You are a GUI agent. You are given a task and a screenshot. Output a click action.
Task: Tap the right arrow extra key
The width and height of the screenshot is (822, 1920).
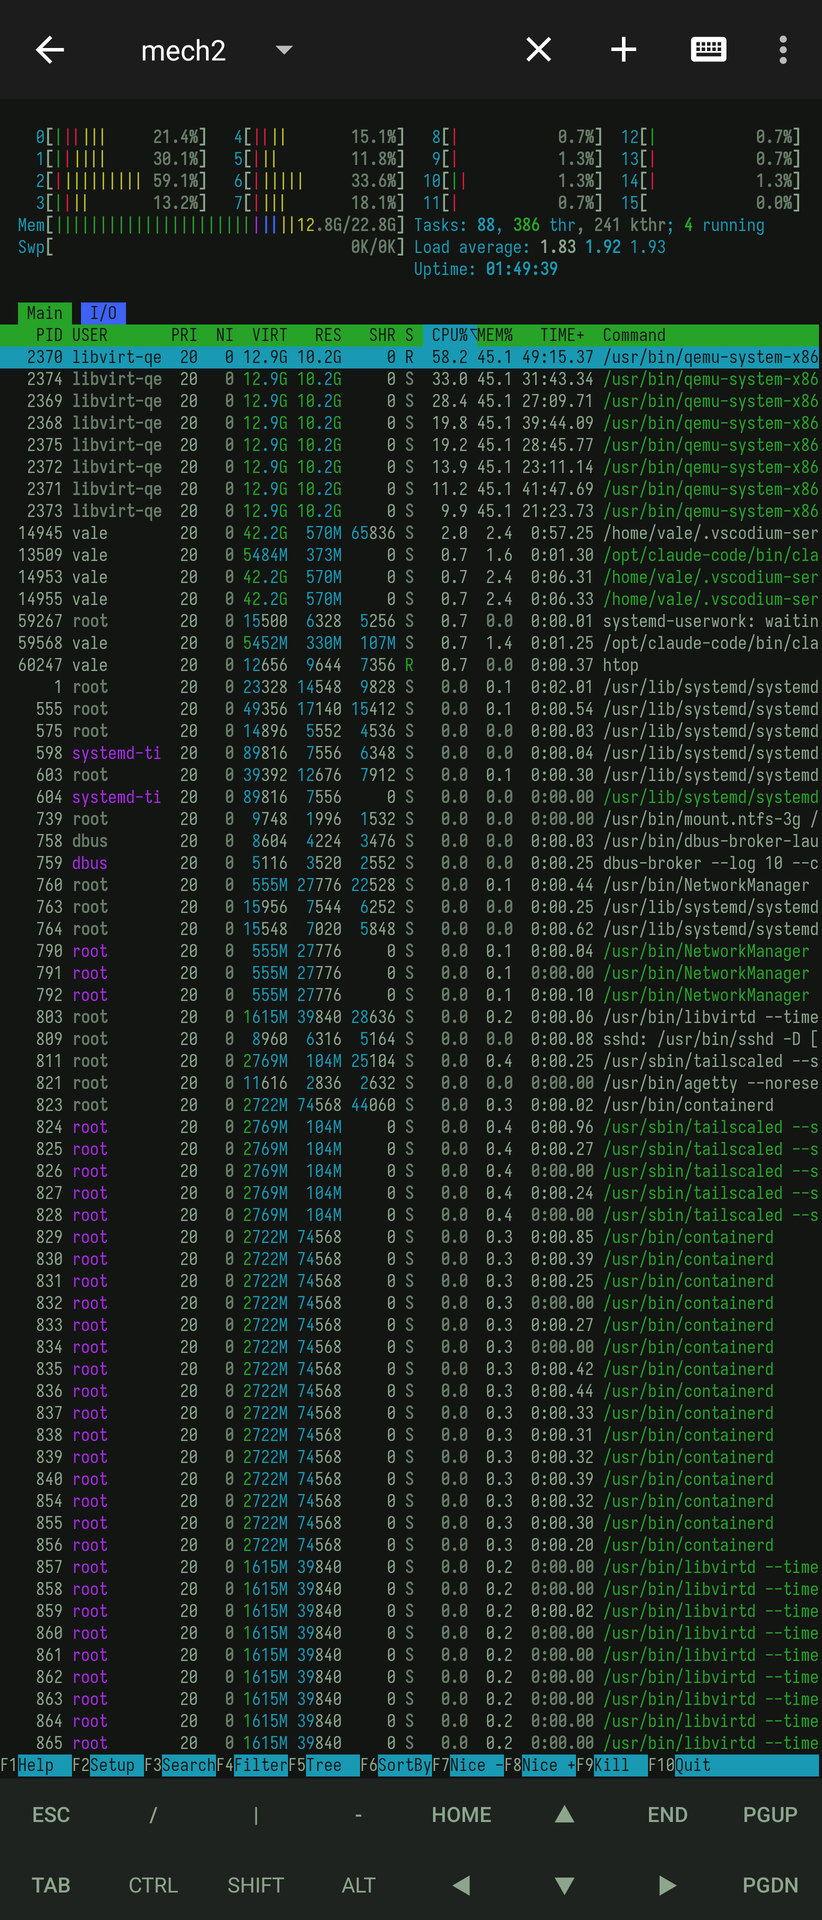pyautogui.click(x=667, y=1885)
